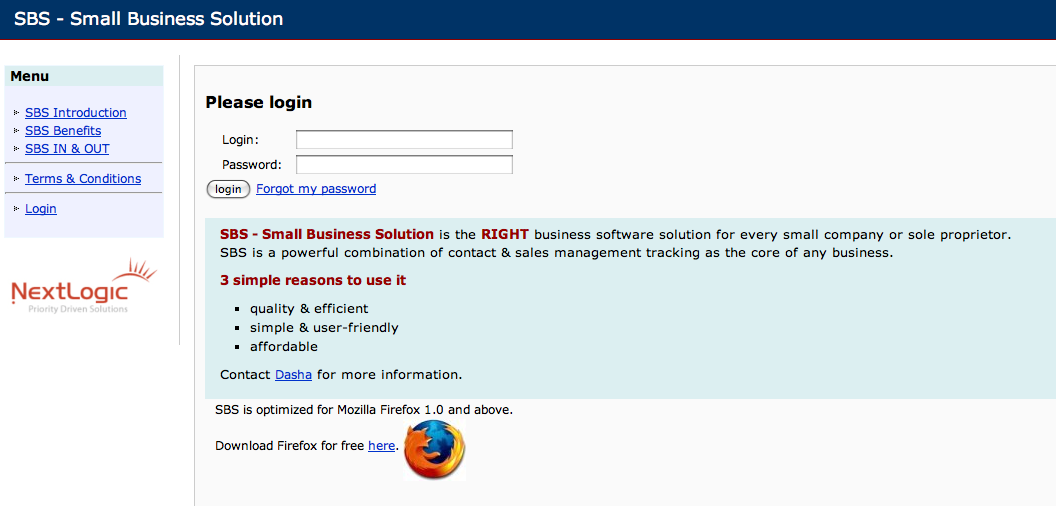The width and height of the screenshot is (1056, 506).
Task: Focus the Password text field
Action: click(x=404, y=164)
